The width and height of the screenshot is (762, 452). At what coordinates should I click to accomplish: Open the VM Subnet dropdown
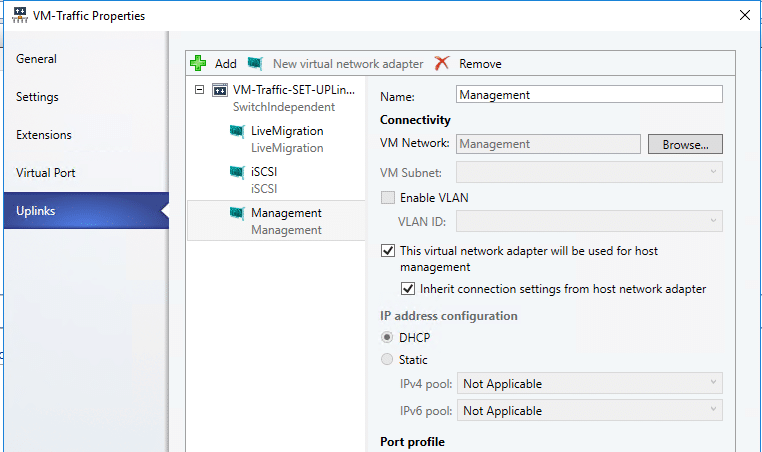[x=589, y=172]
